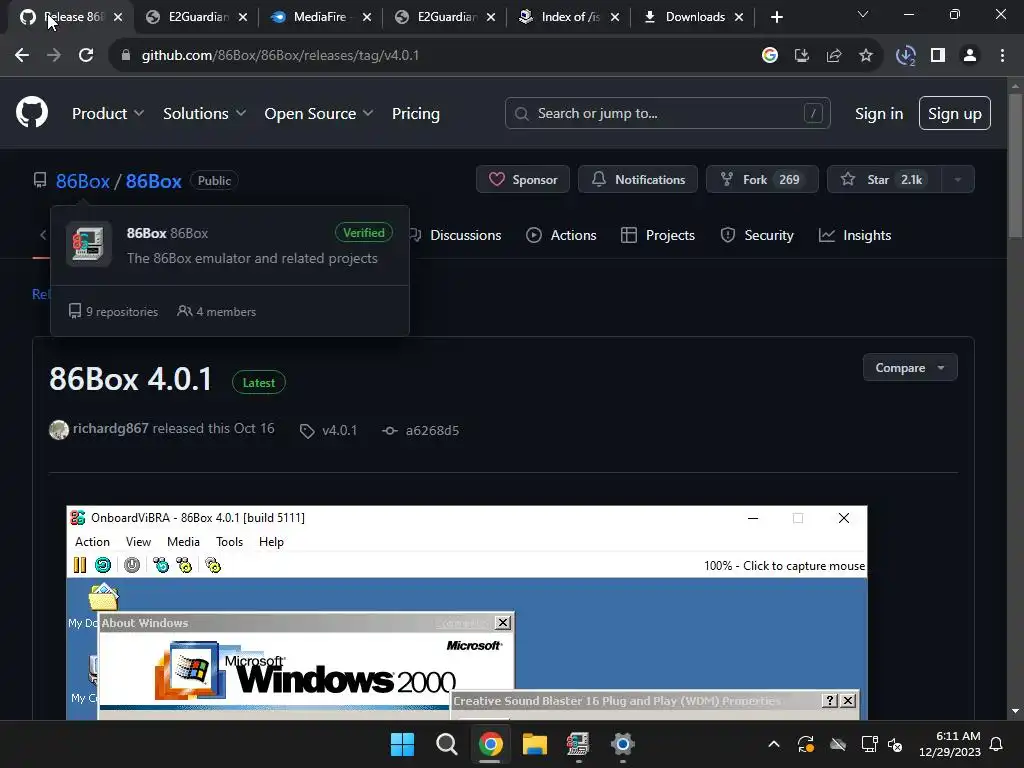Open Chrome's three-dot menu

(x=1002, y=56)
